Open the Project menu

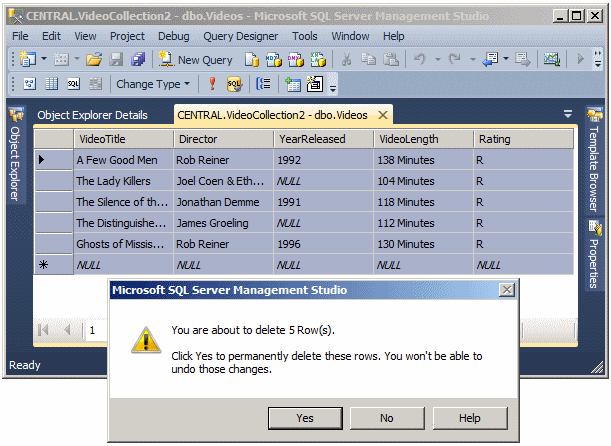(x=127, y=36)
